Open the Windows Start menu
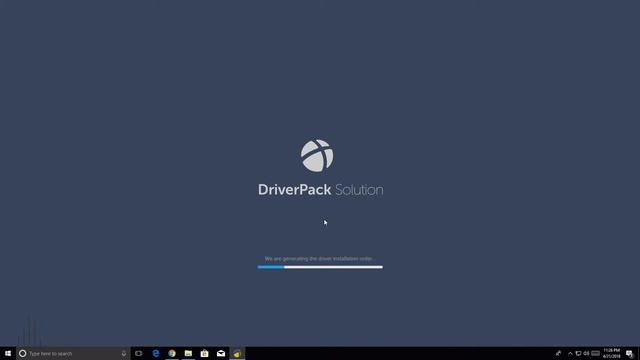The height and width of the screenshot is (360, 640). [8, 353]
